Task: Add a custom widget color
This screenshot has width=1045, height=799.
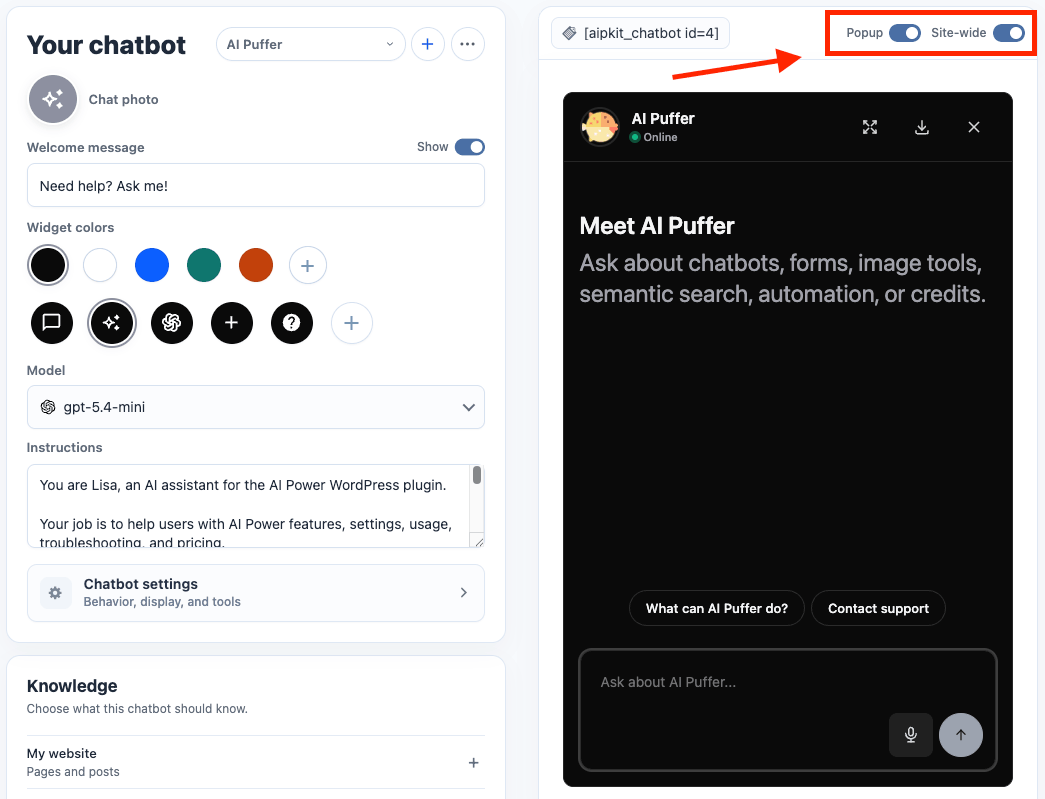Action: pos(308,265)
